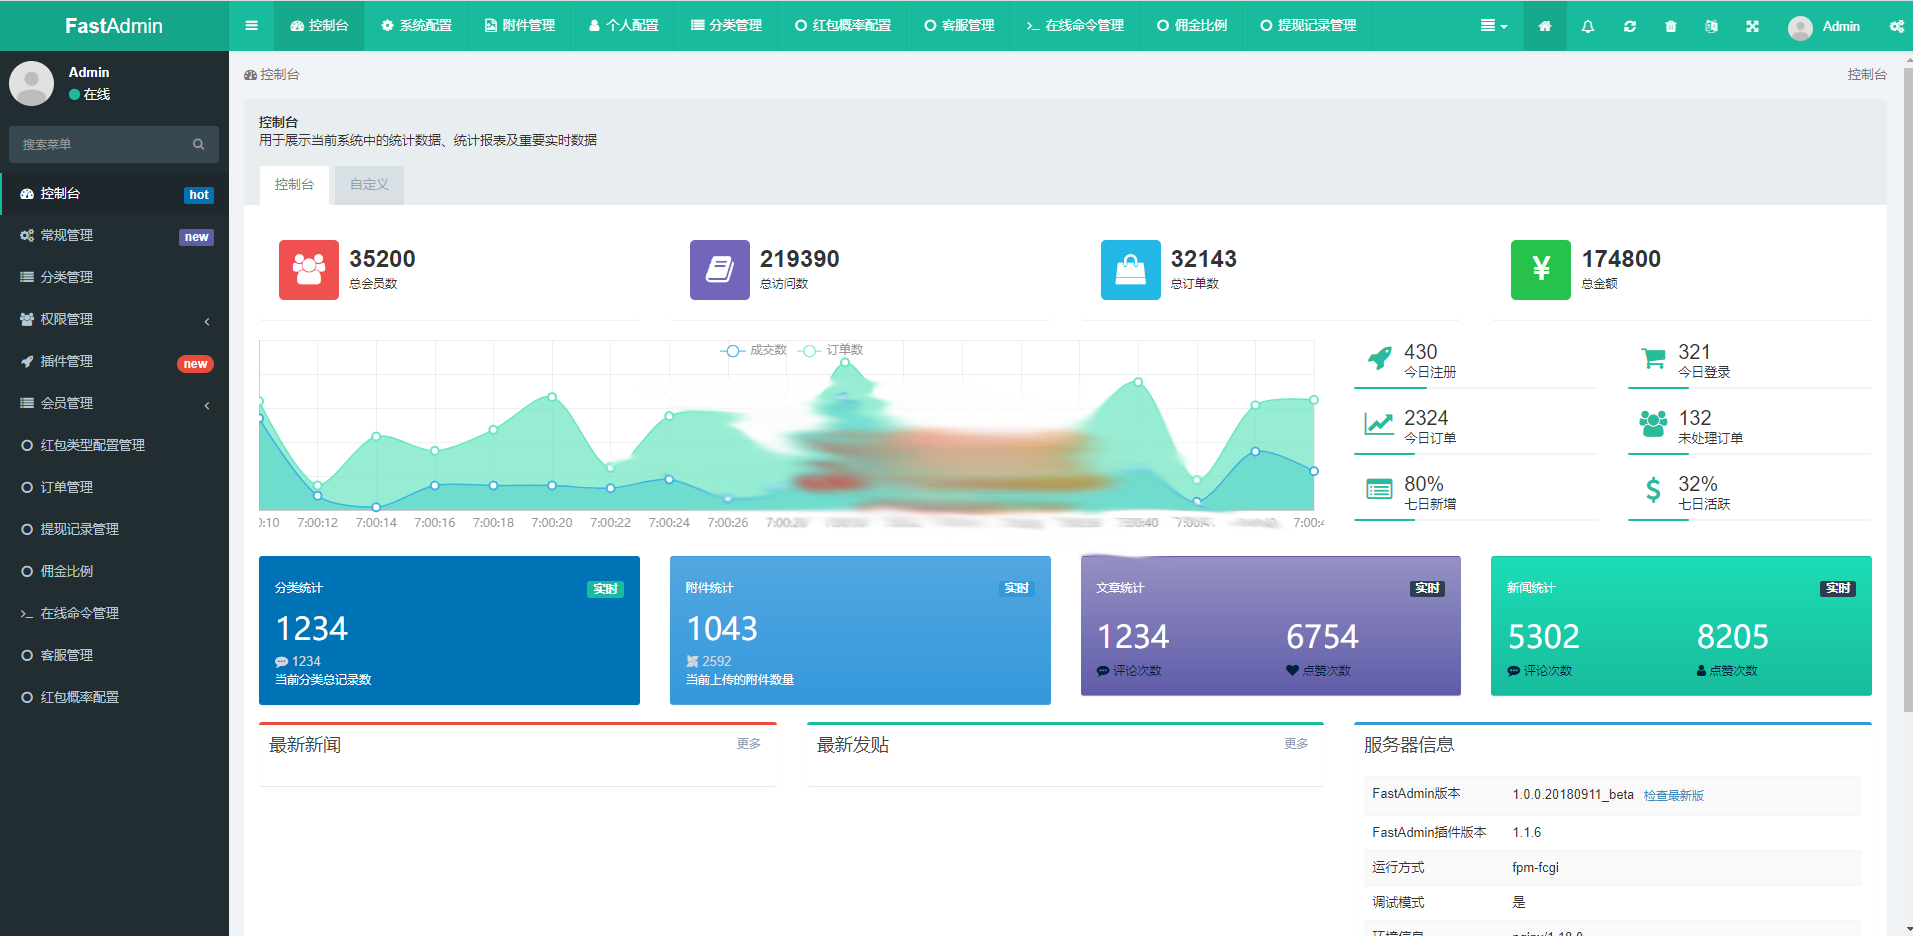Open the language translation icon
The height and width of the screenshot is (936, 1913).
click(x=1711, y=26)
